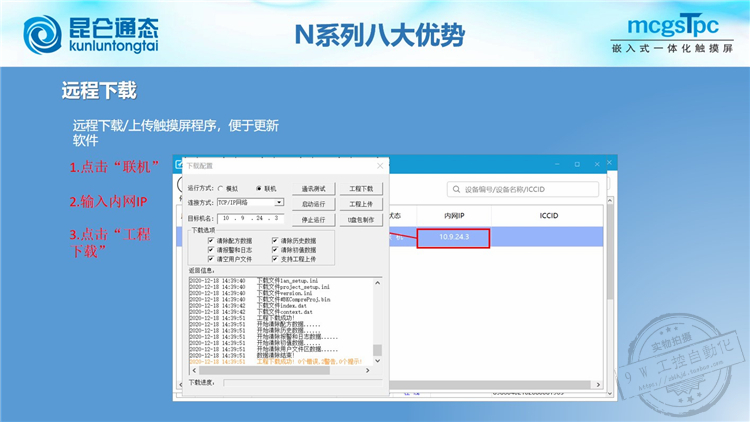
Task: Close the 下载配置 dialog
Action: (x=379, y=165)
